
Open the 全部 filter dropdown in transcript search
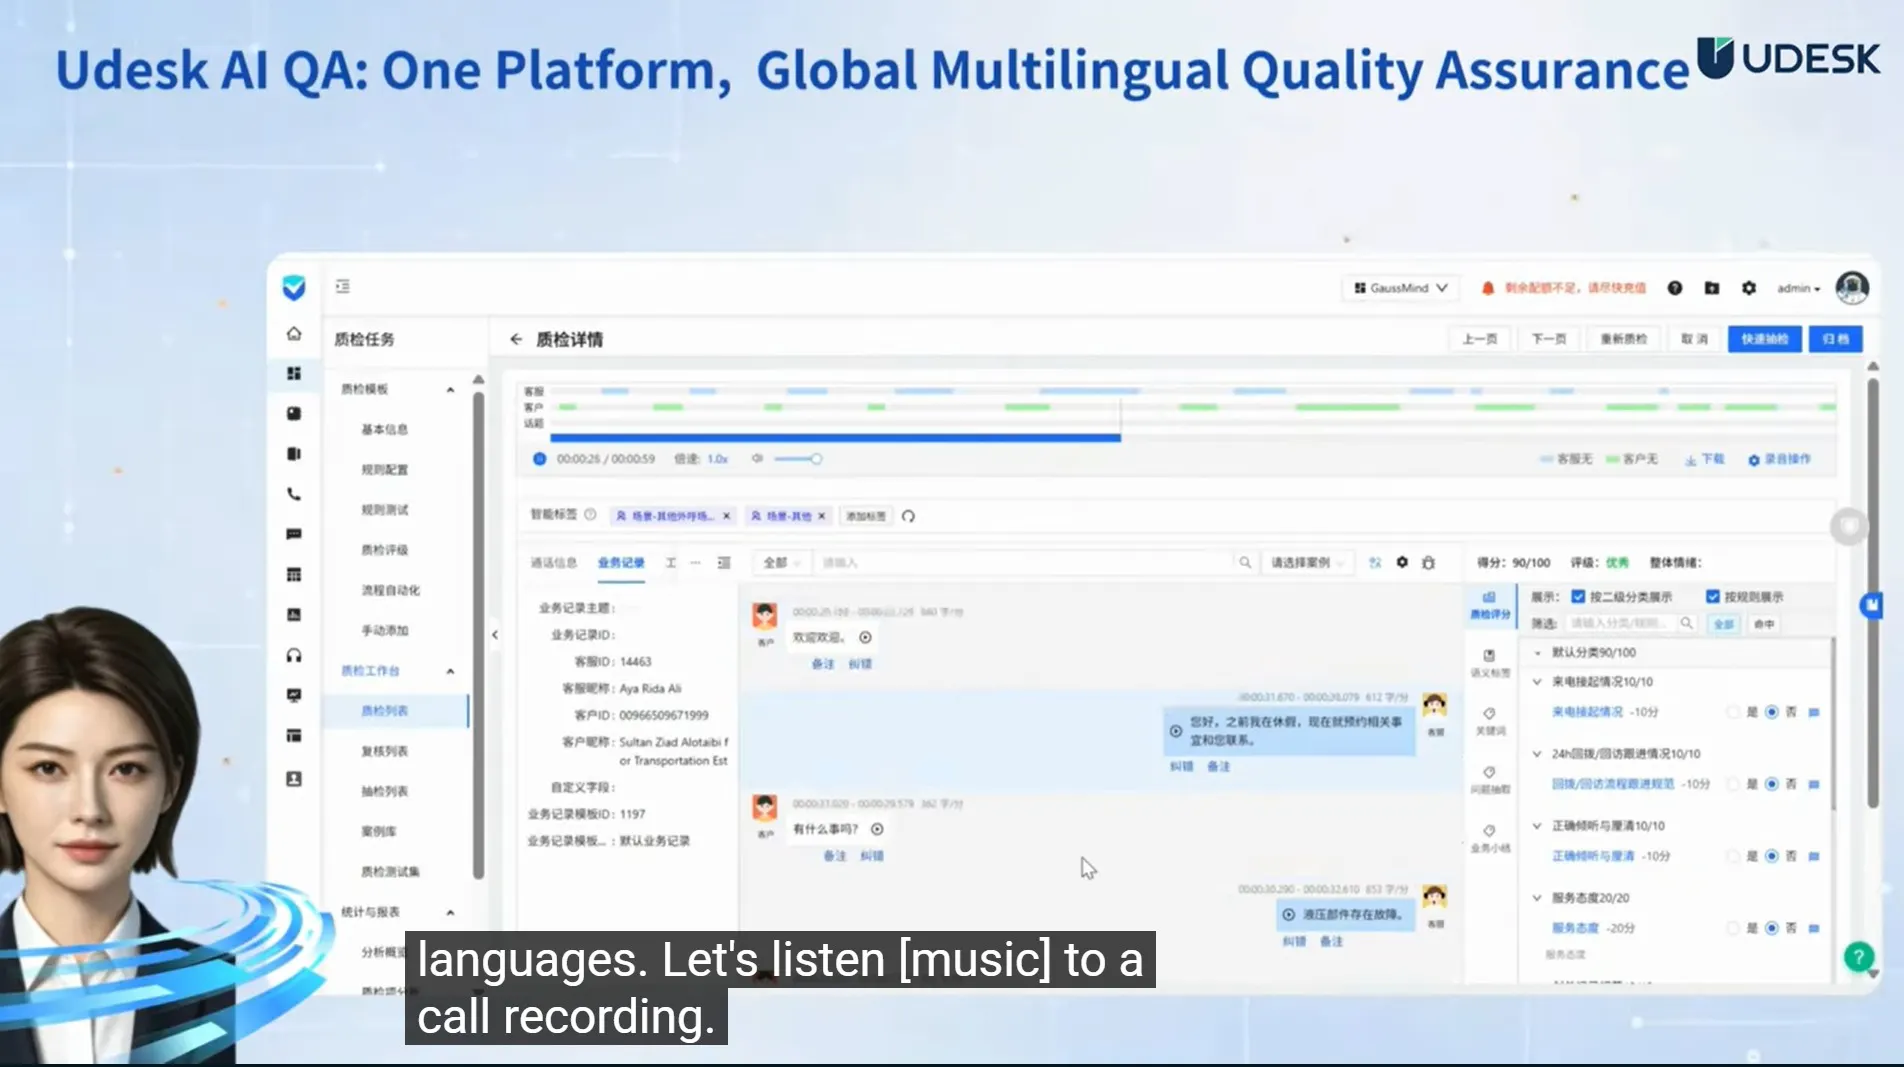click(781, 563)
